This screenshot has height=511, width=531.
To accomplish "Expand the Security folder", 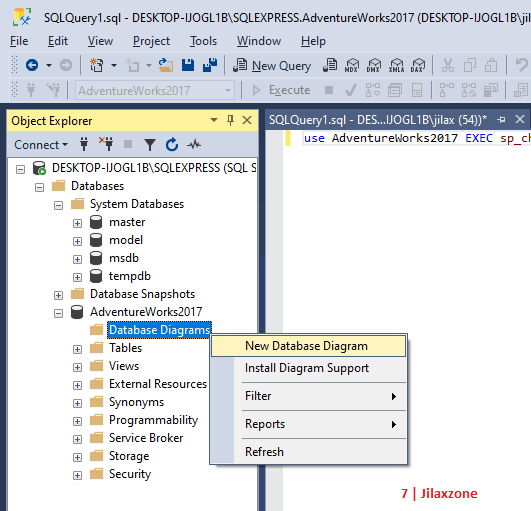I will 78,475.
